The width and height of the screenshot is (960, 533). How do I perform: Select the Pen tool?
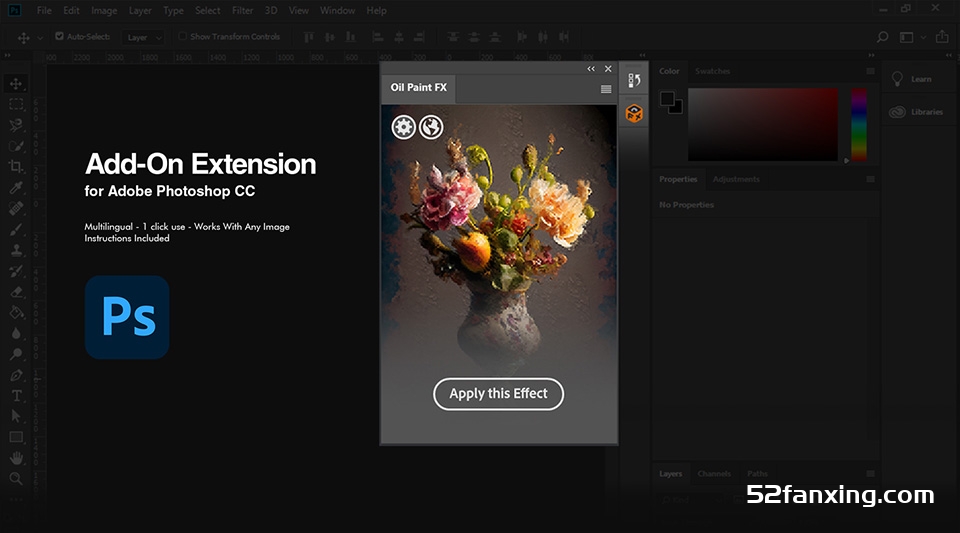(16, 375)
